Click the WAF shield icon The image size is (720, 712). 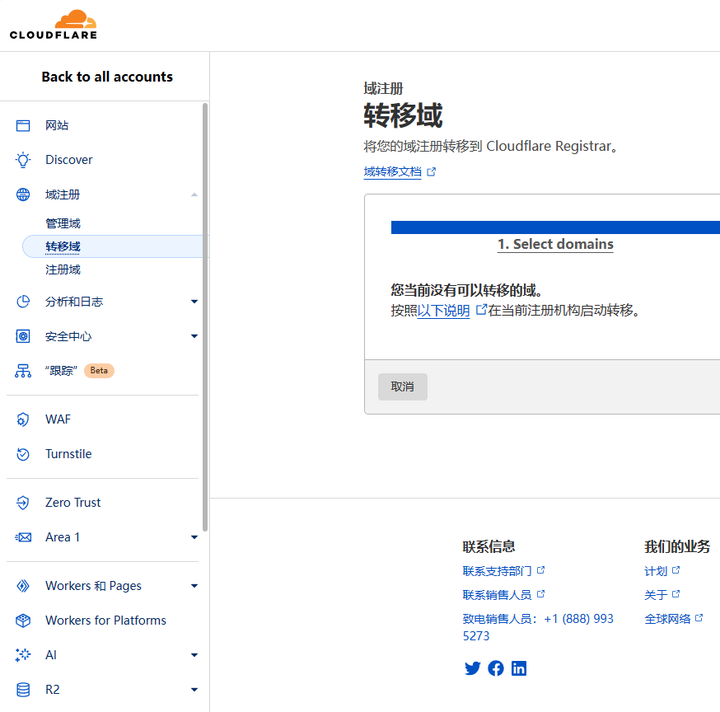click(23, 419)
